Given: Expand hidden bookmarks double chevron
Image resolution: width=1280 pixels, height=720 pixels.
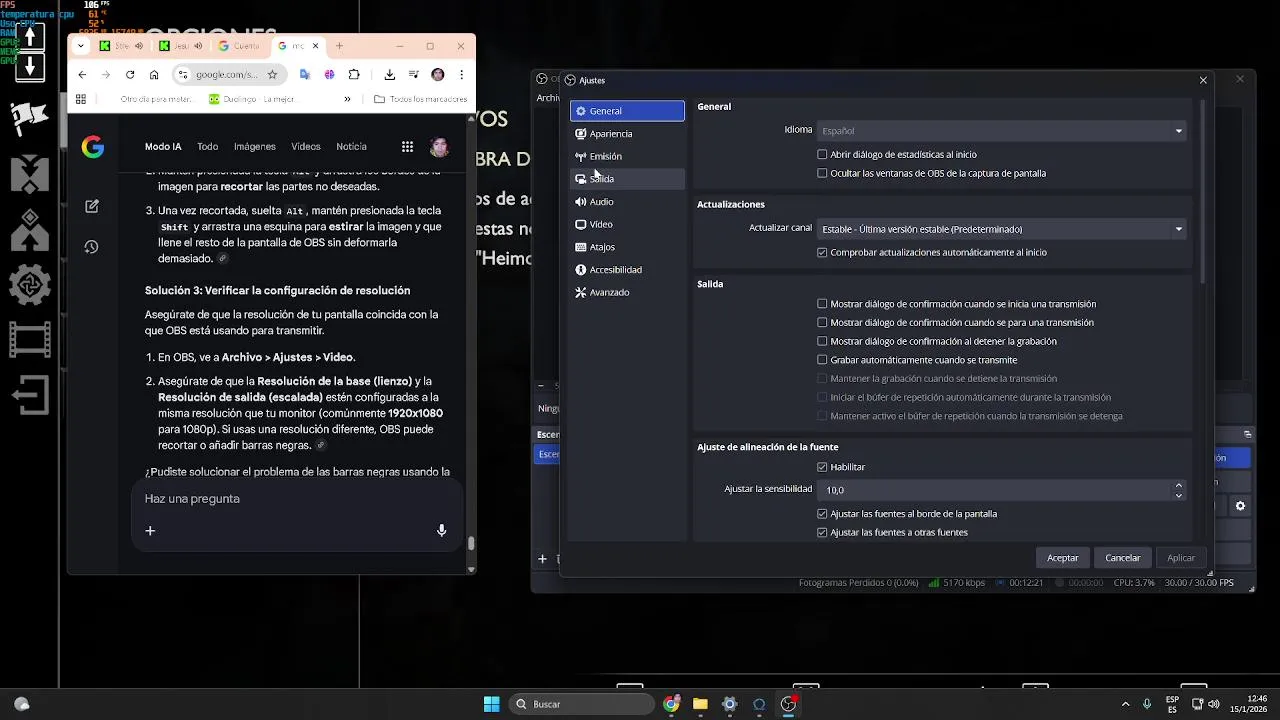Looking at the screenshot, I should pyautogui.click(x=347, y=99).
